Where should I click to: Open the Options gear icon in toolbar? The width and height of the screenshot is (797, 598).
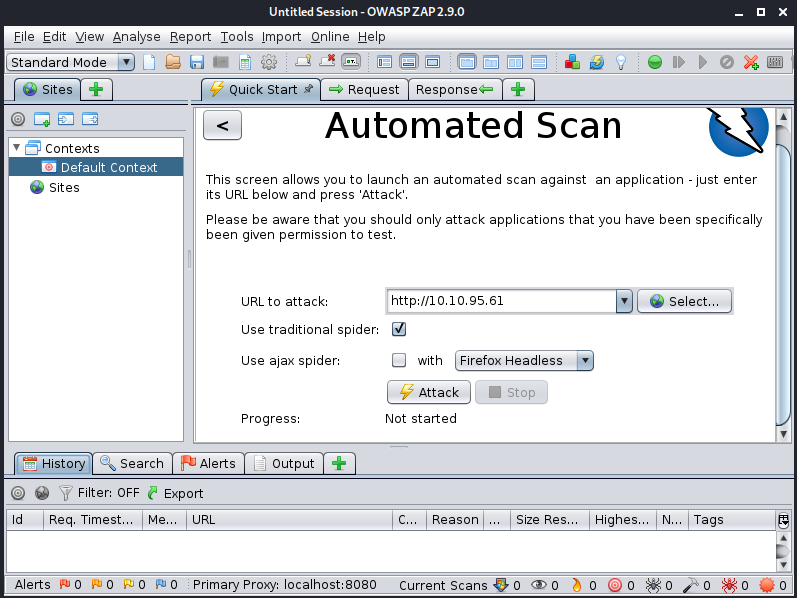click(268, 62)
